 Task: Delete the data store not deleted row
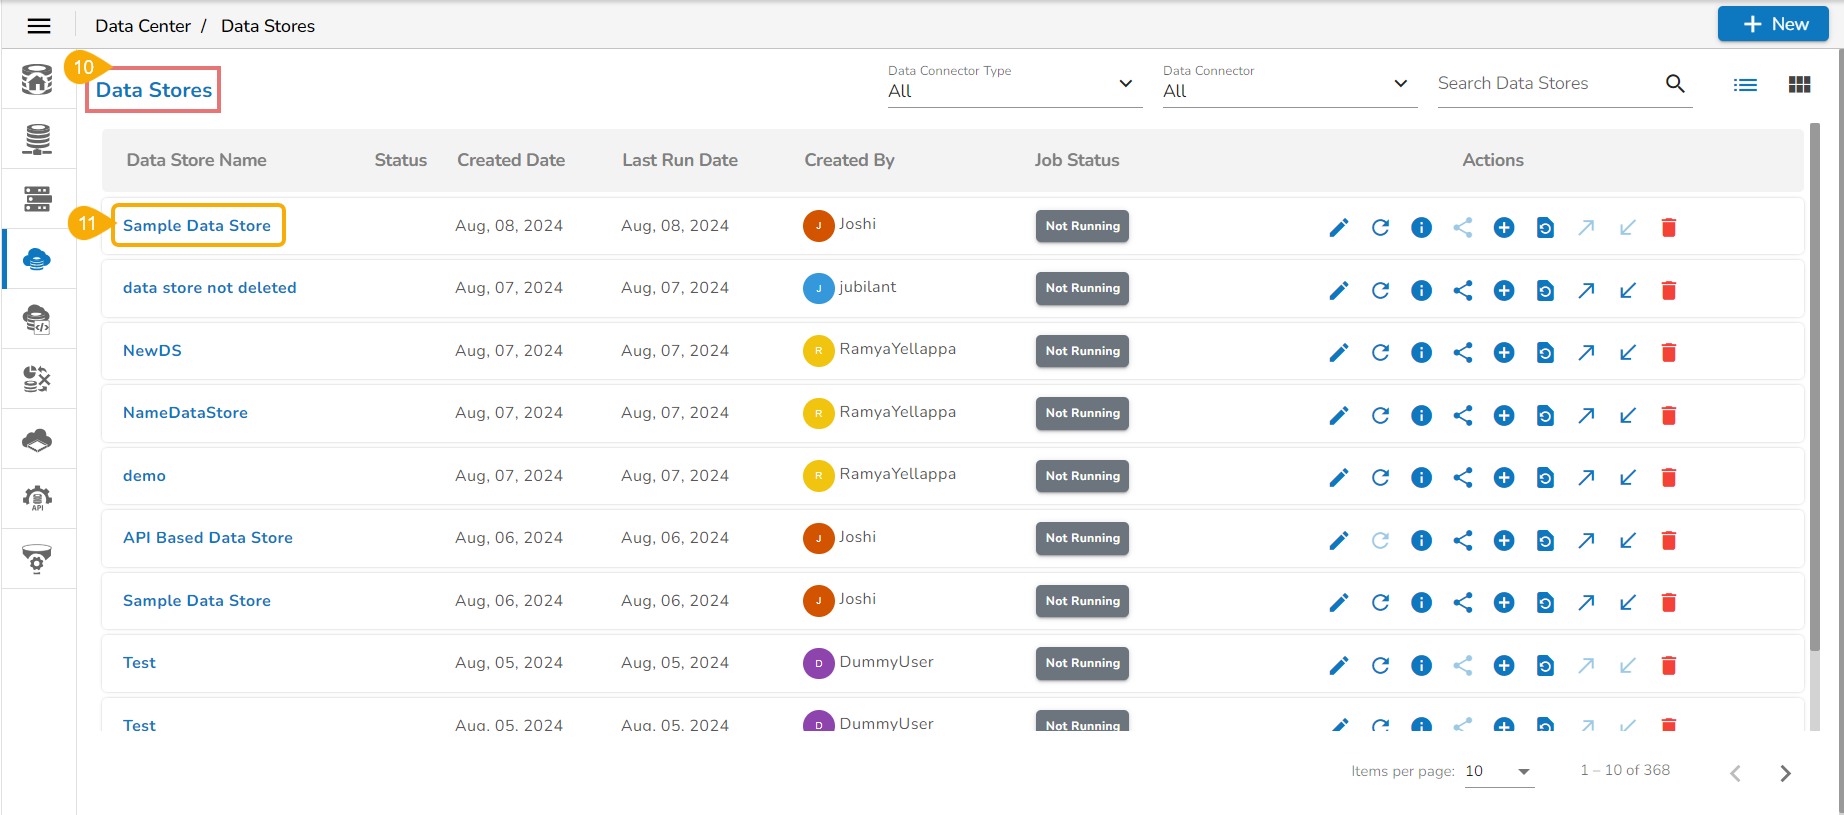1668,291
